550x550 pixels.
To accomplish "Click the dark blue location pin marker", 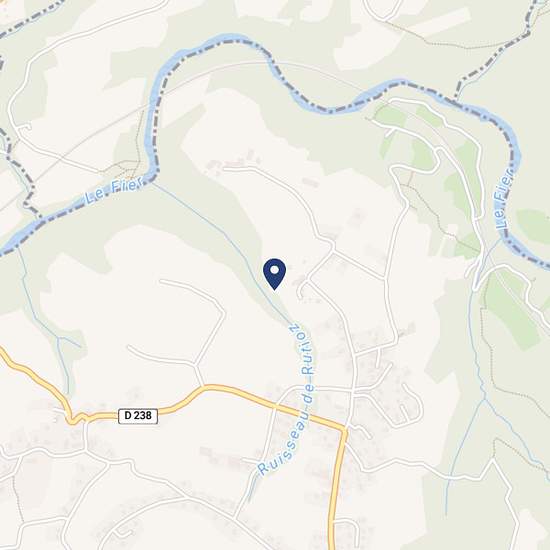I will pyautogui.click(x=275, y=274).
